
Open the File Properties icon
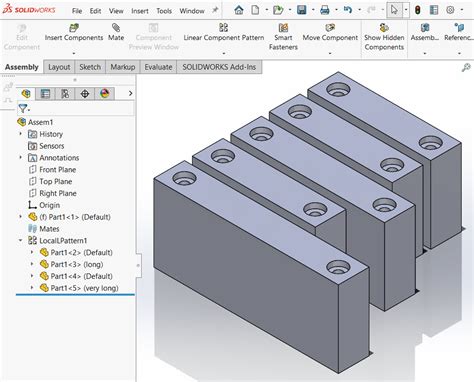[434, 10]
